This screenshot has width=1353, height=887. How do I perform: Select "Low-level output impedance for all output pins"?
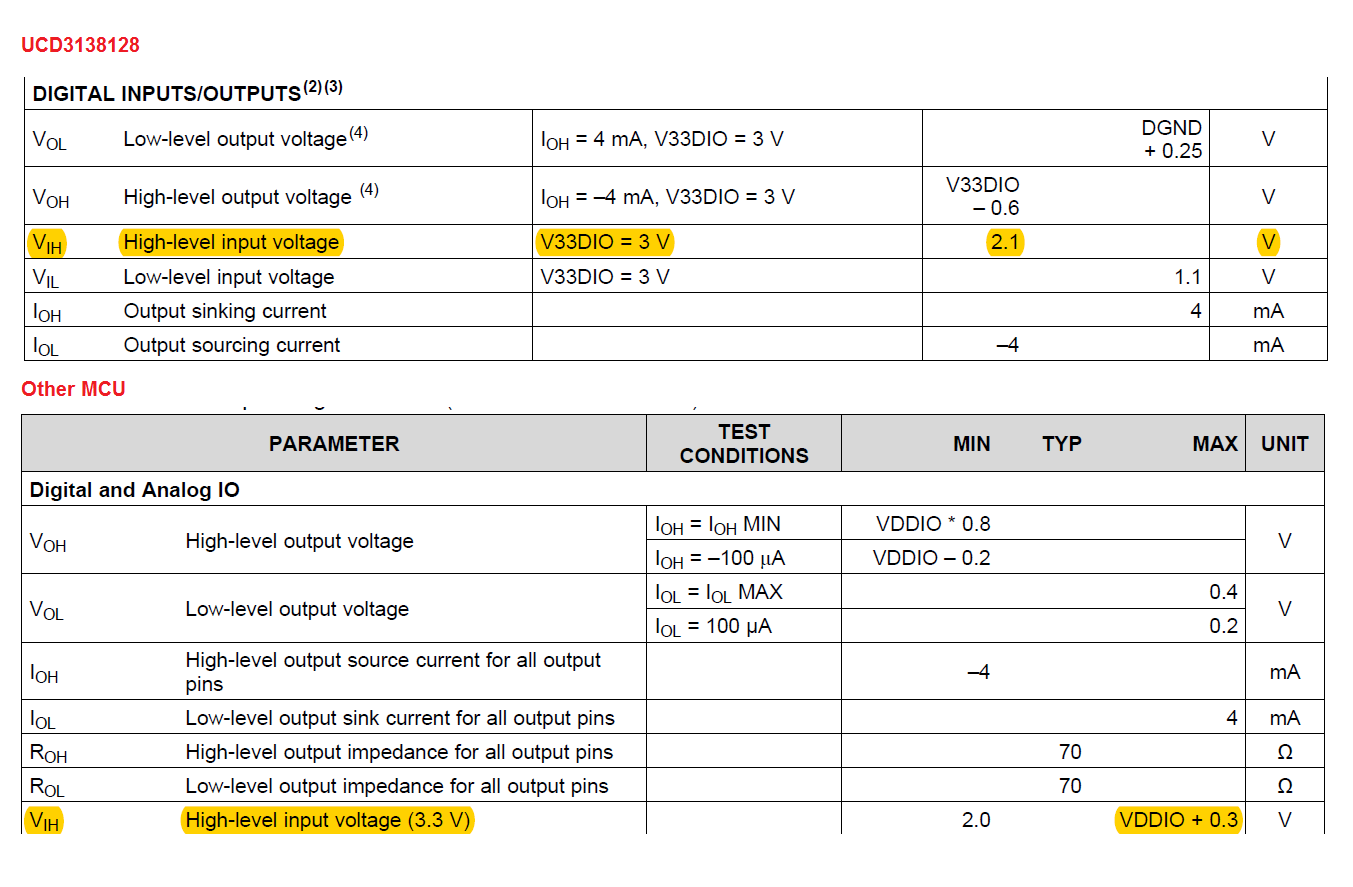[x=397, y=786]
